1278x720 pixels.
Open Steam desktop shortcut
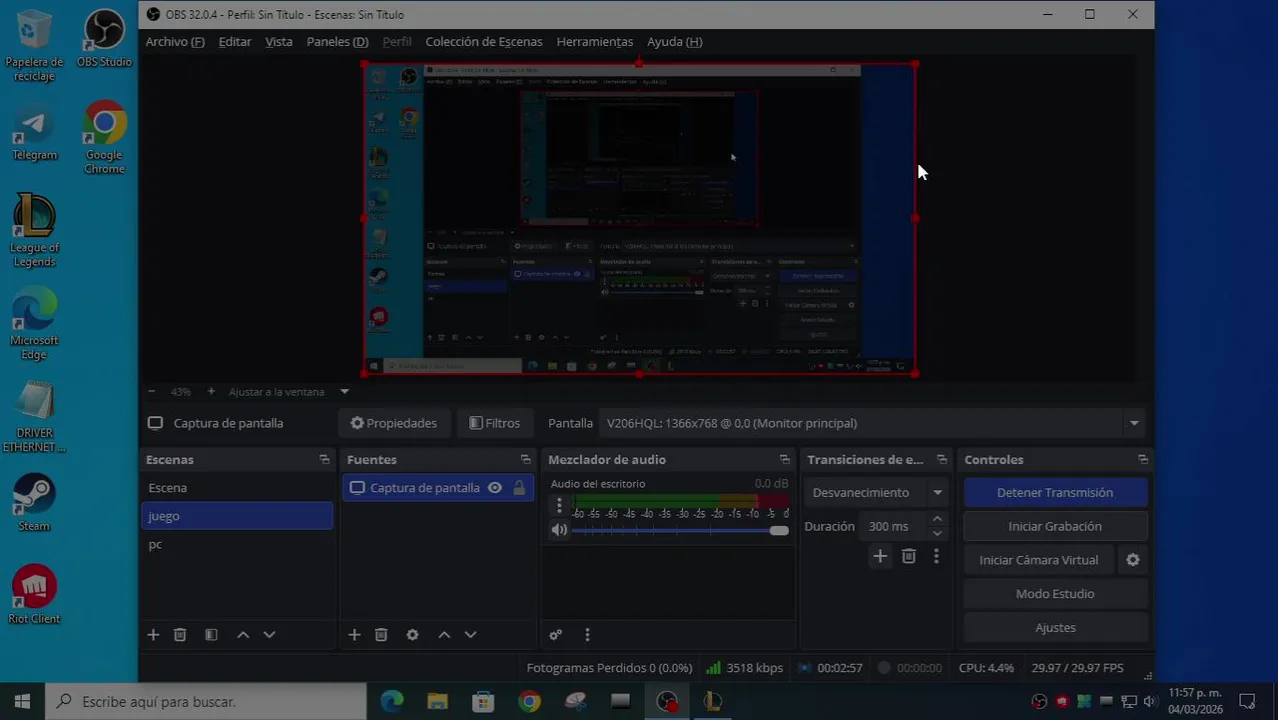click(34, 503)
